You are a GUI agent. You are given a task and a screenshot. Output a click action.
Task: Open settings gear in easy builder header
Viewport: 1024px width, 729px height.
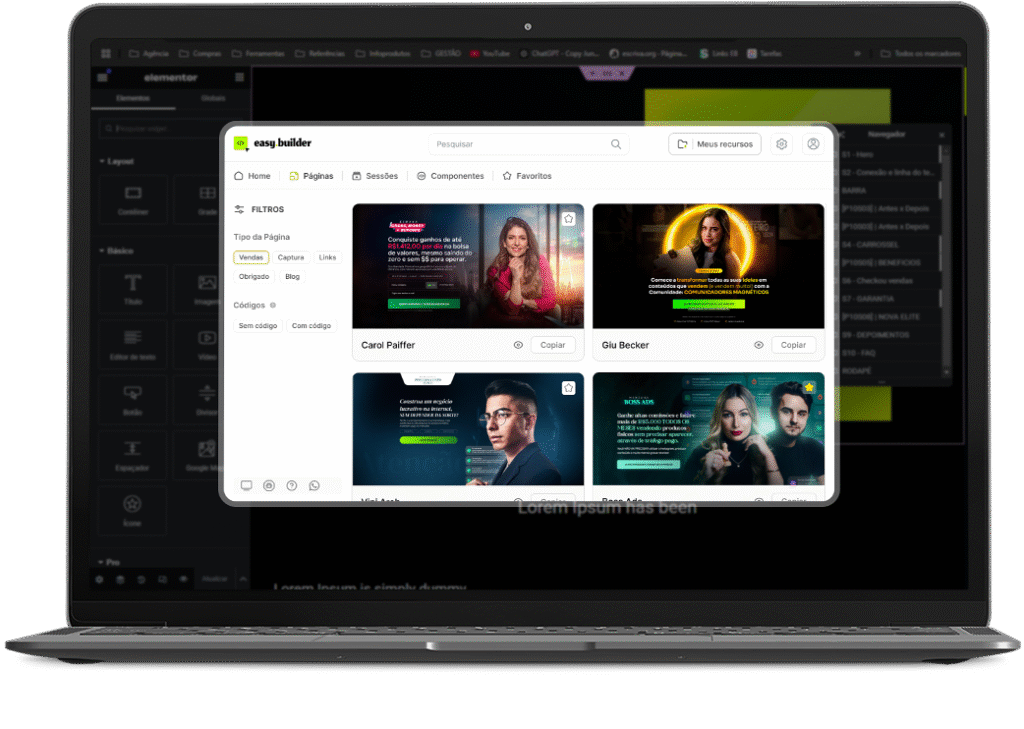[x=781, y=144]
